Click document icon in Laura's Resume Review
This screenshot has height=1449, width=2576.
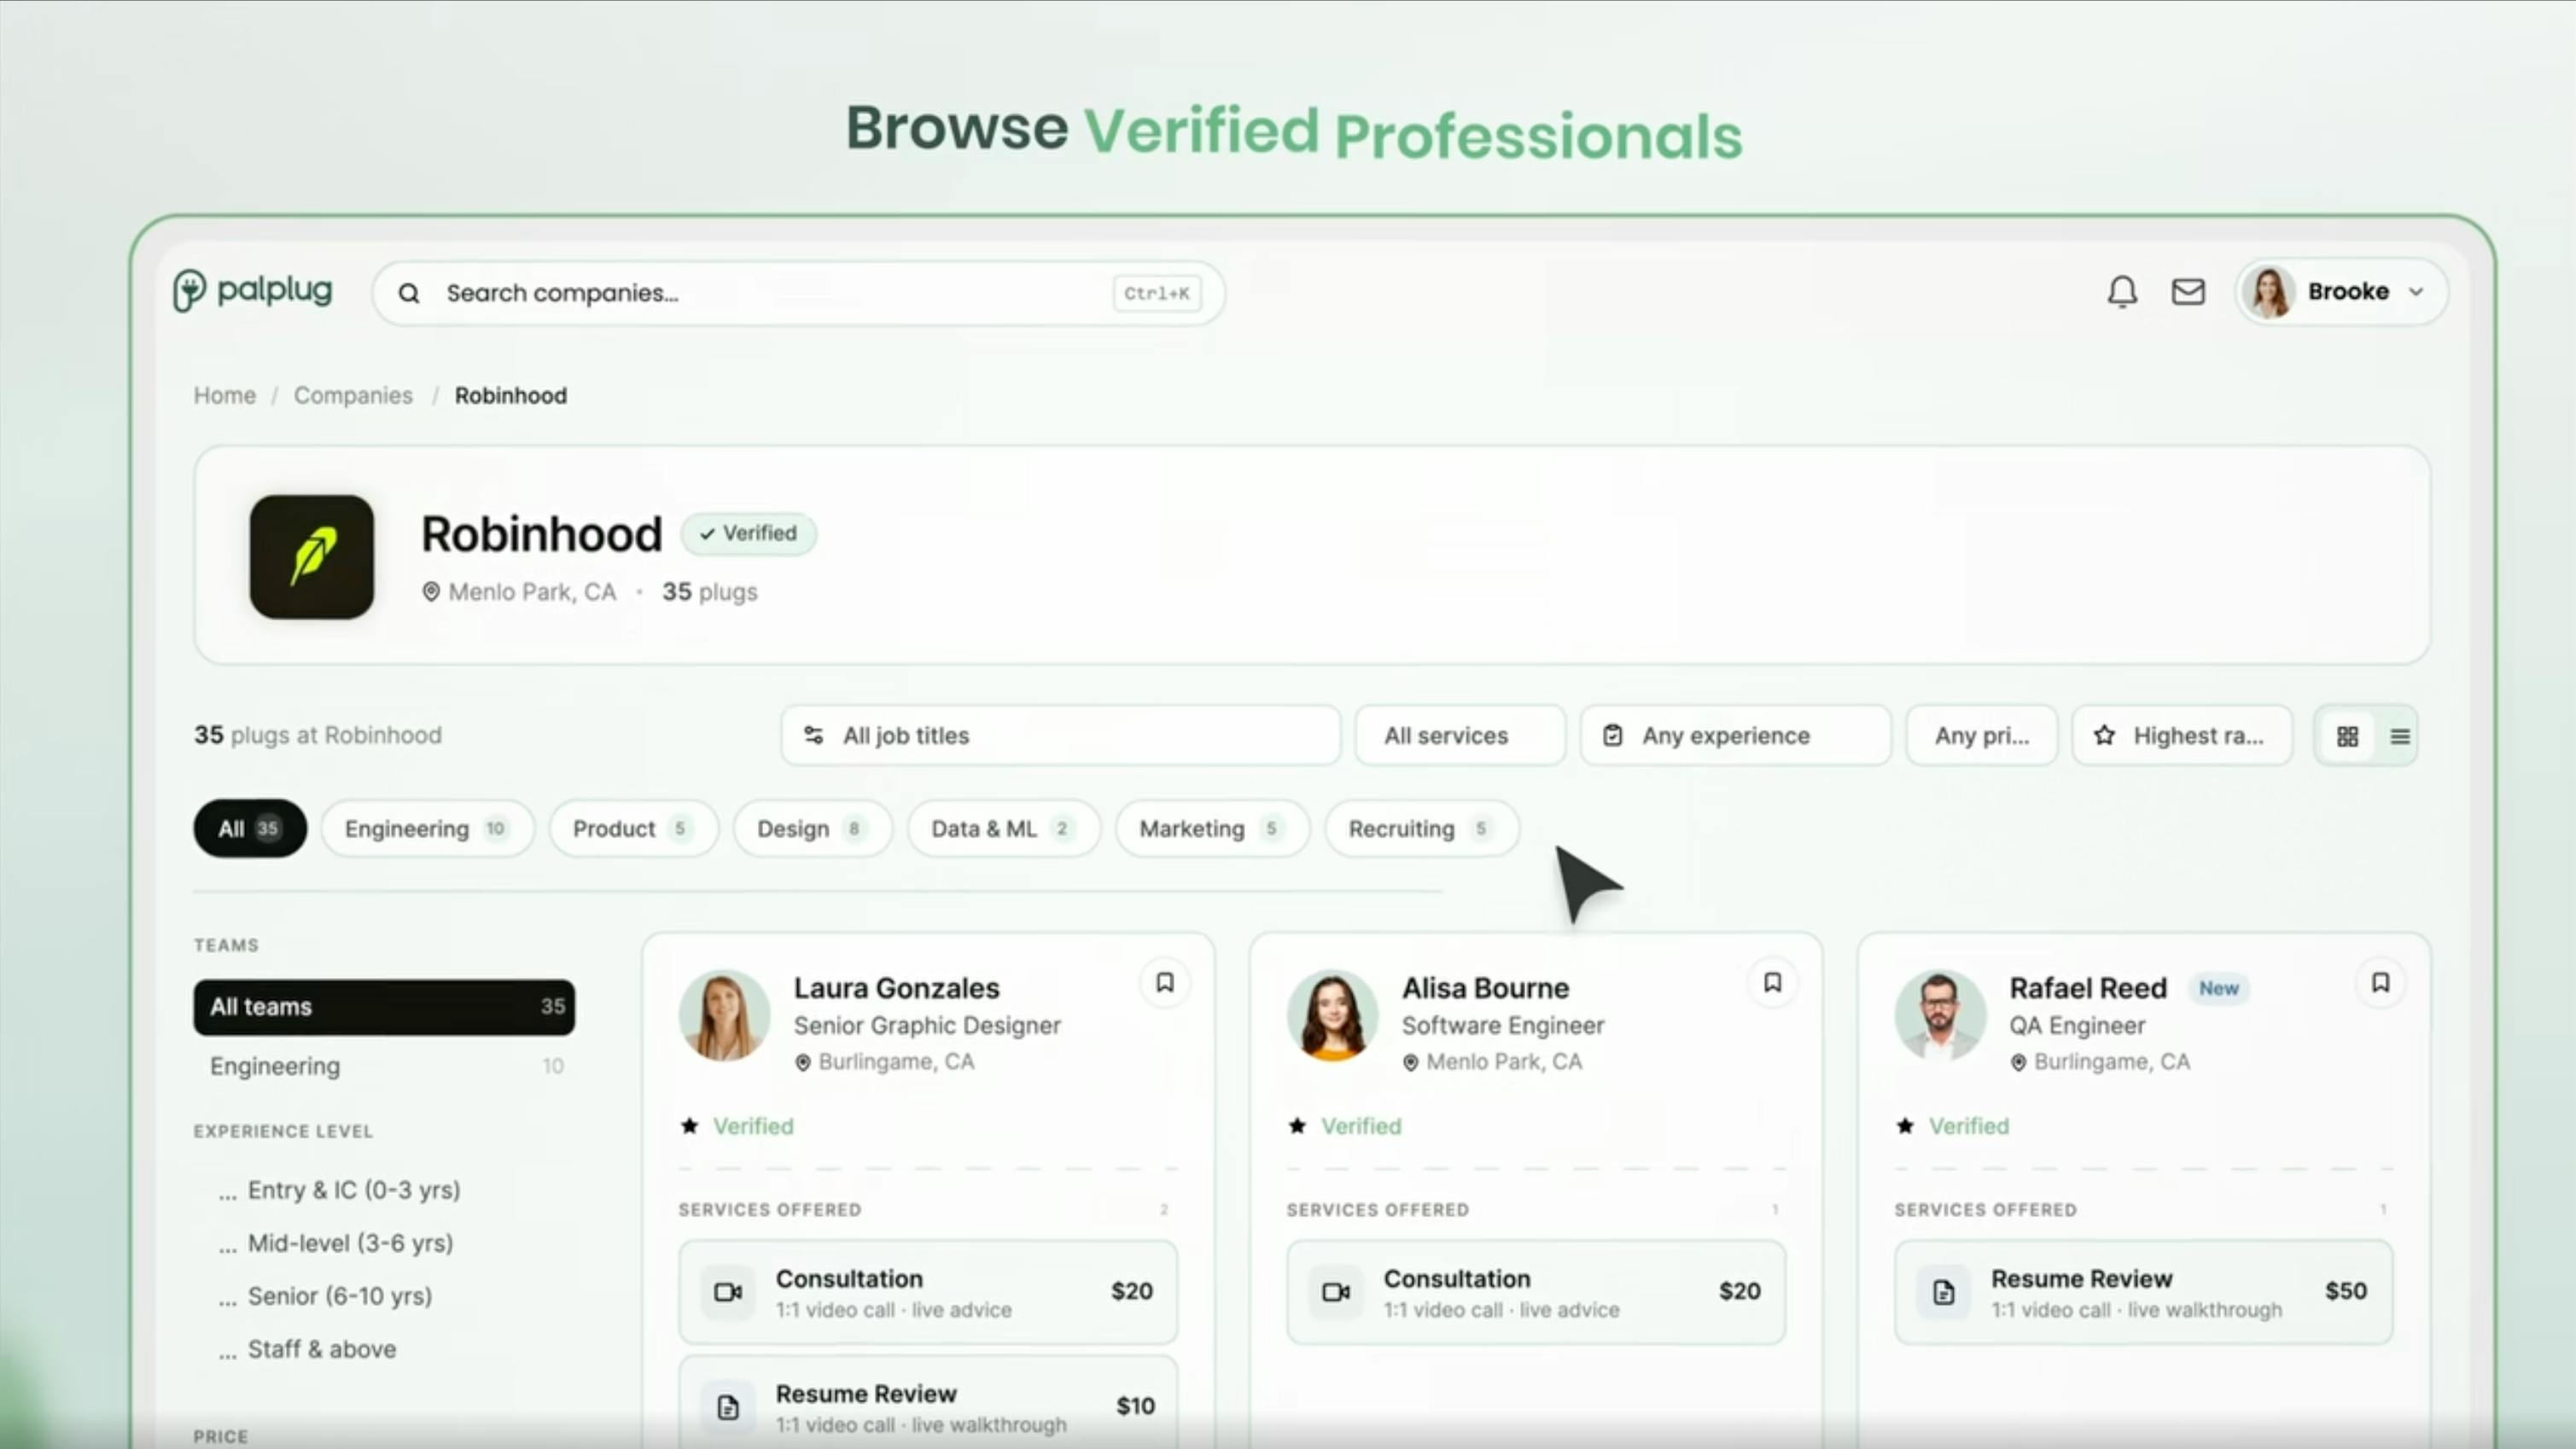coord(728,1407)
